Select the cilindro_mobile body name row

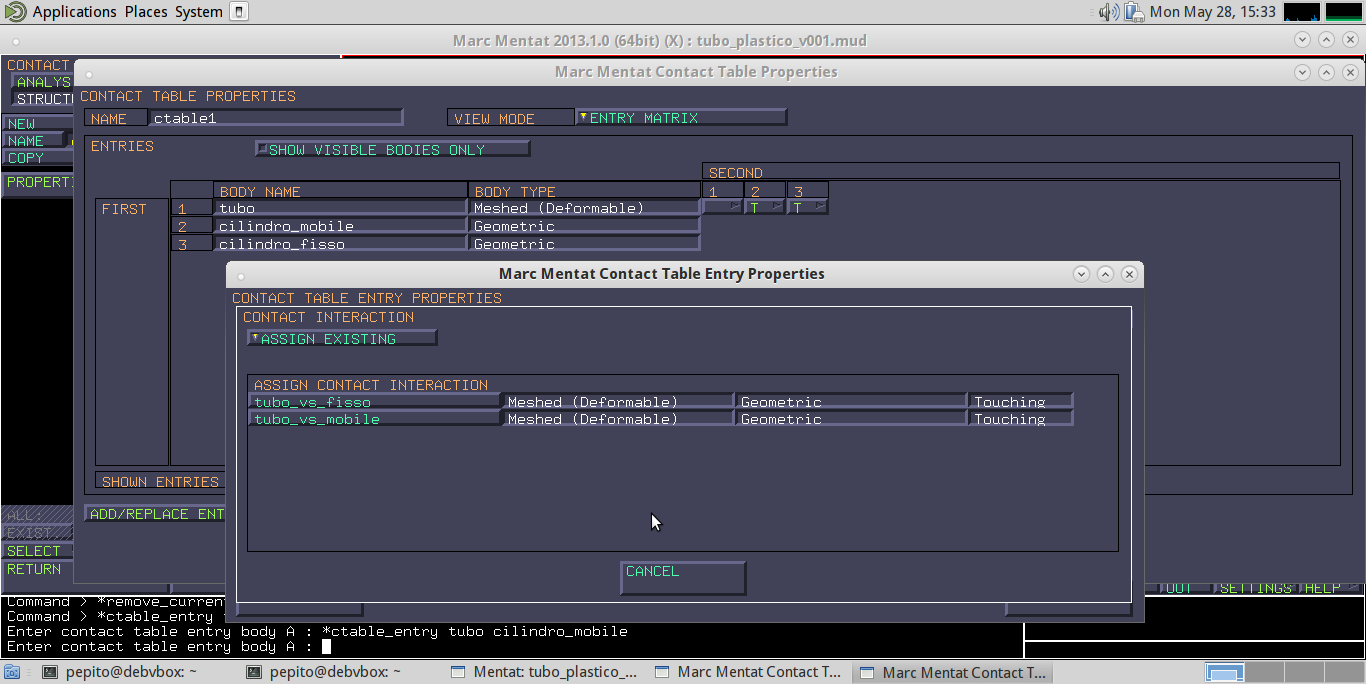(341, 226)
